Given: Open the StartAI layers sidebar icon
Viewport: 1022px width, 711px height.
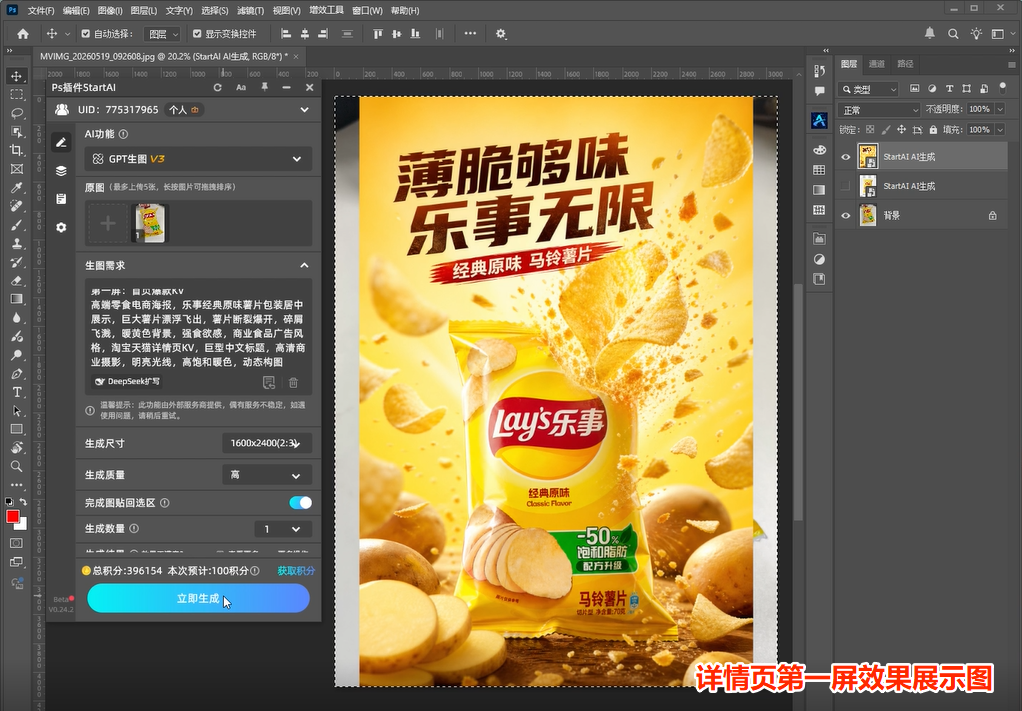Looking at the screenshot, I should (x=61, y=171).
